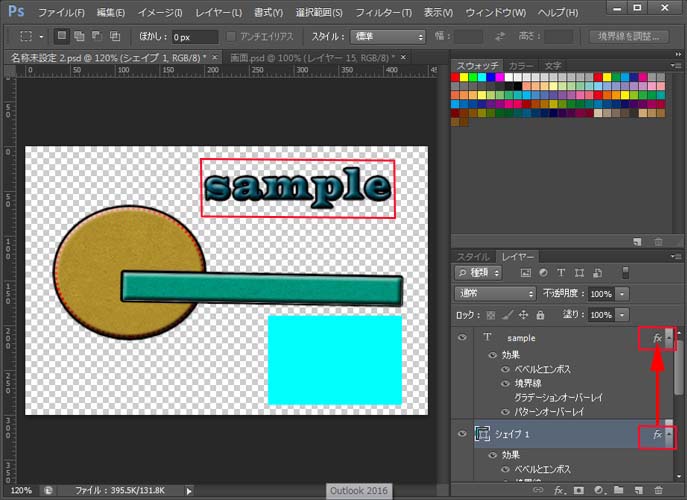Choose the Subtract from Selection mode icon
Image resolution: width=687 pixels, height=500 pixels.
coord(97,36)
